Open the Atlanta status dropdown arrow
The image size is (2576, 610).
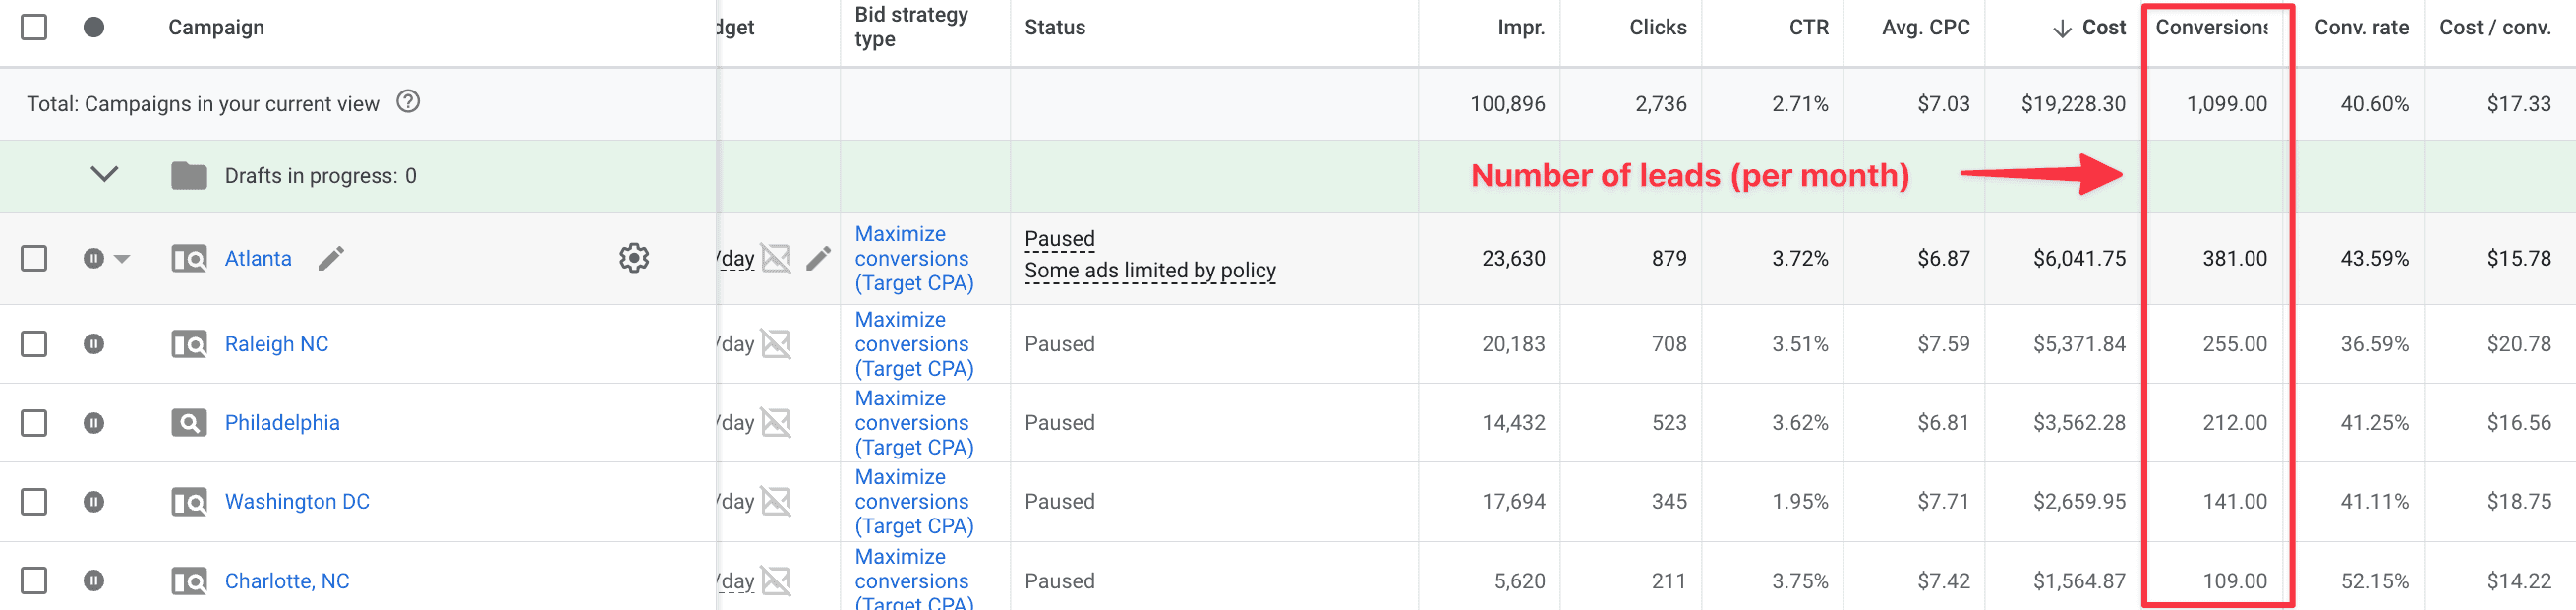pos(122,259)
